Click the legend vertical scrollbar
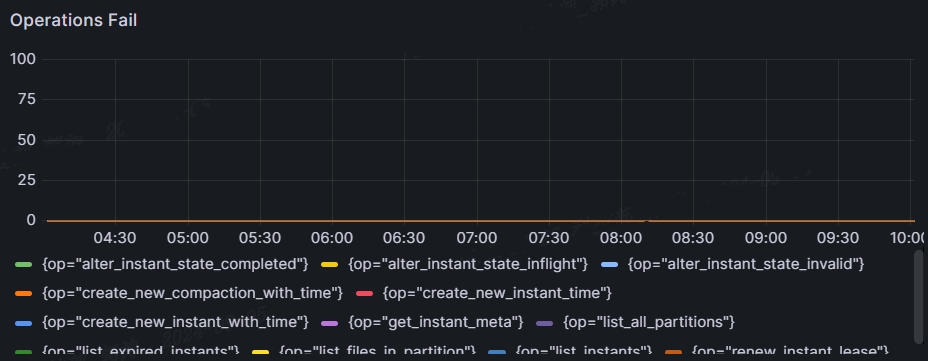This screenshot has height=361, width=928. 919,297
